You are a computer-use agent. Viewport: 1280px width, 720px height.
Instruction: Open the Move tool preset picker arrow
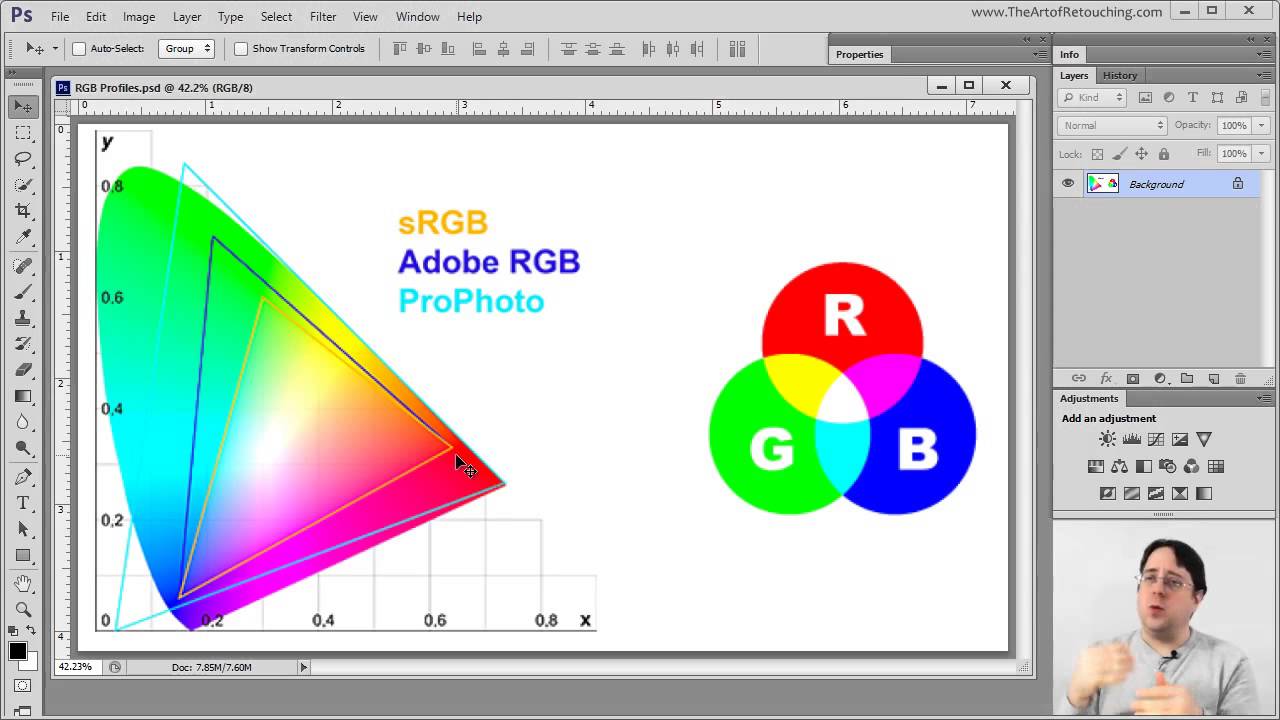[54, 48]
